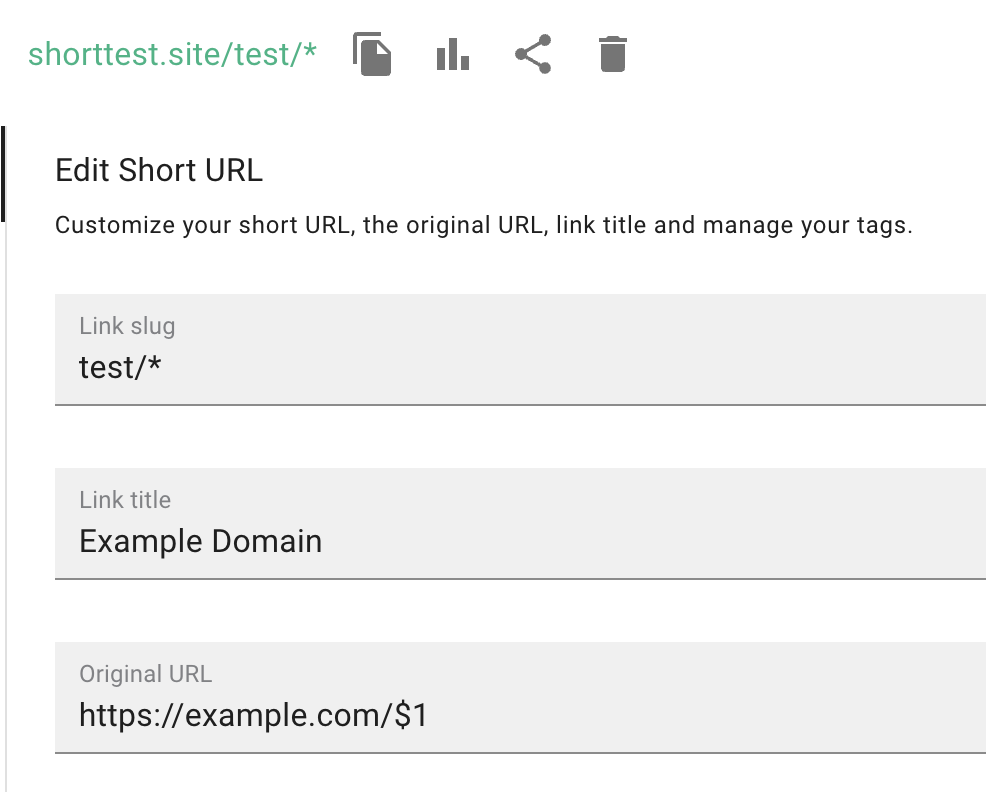Click the Original URL label
Image resolution: width=986 pixels, height=792 pixels.
pyautogui.click(x=145, y=674)
